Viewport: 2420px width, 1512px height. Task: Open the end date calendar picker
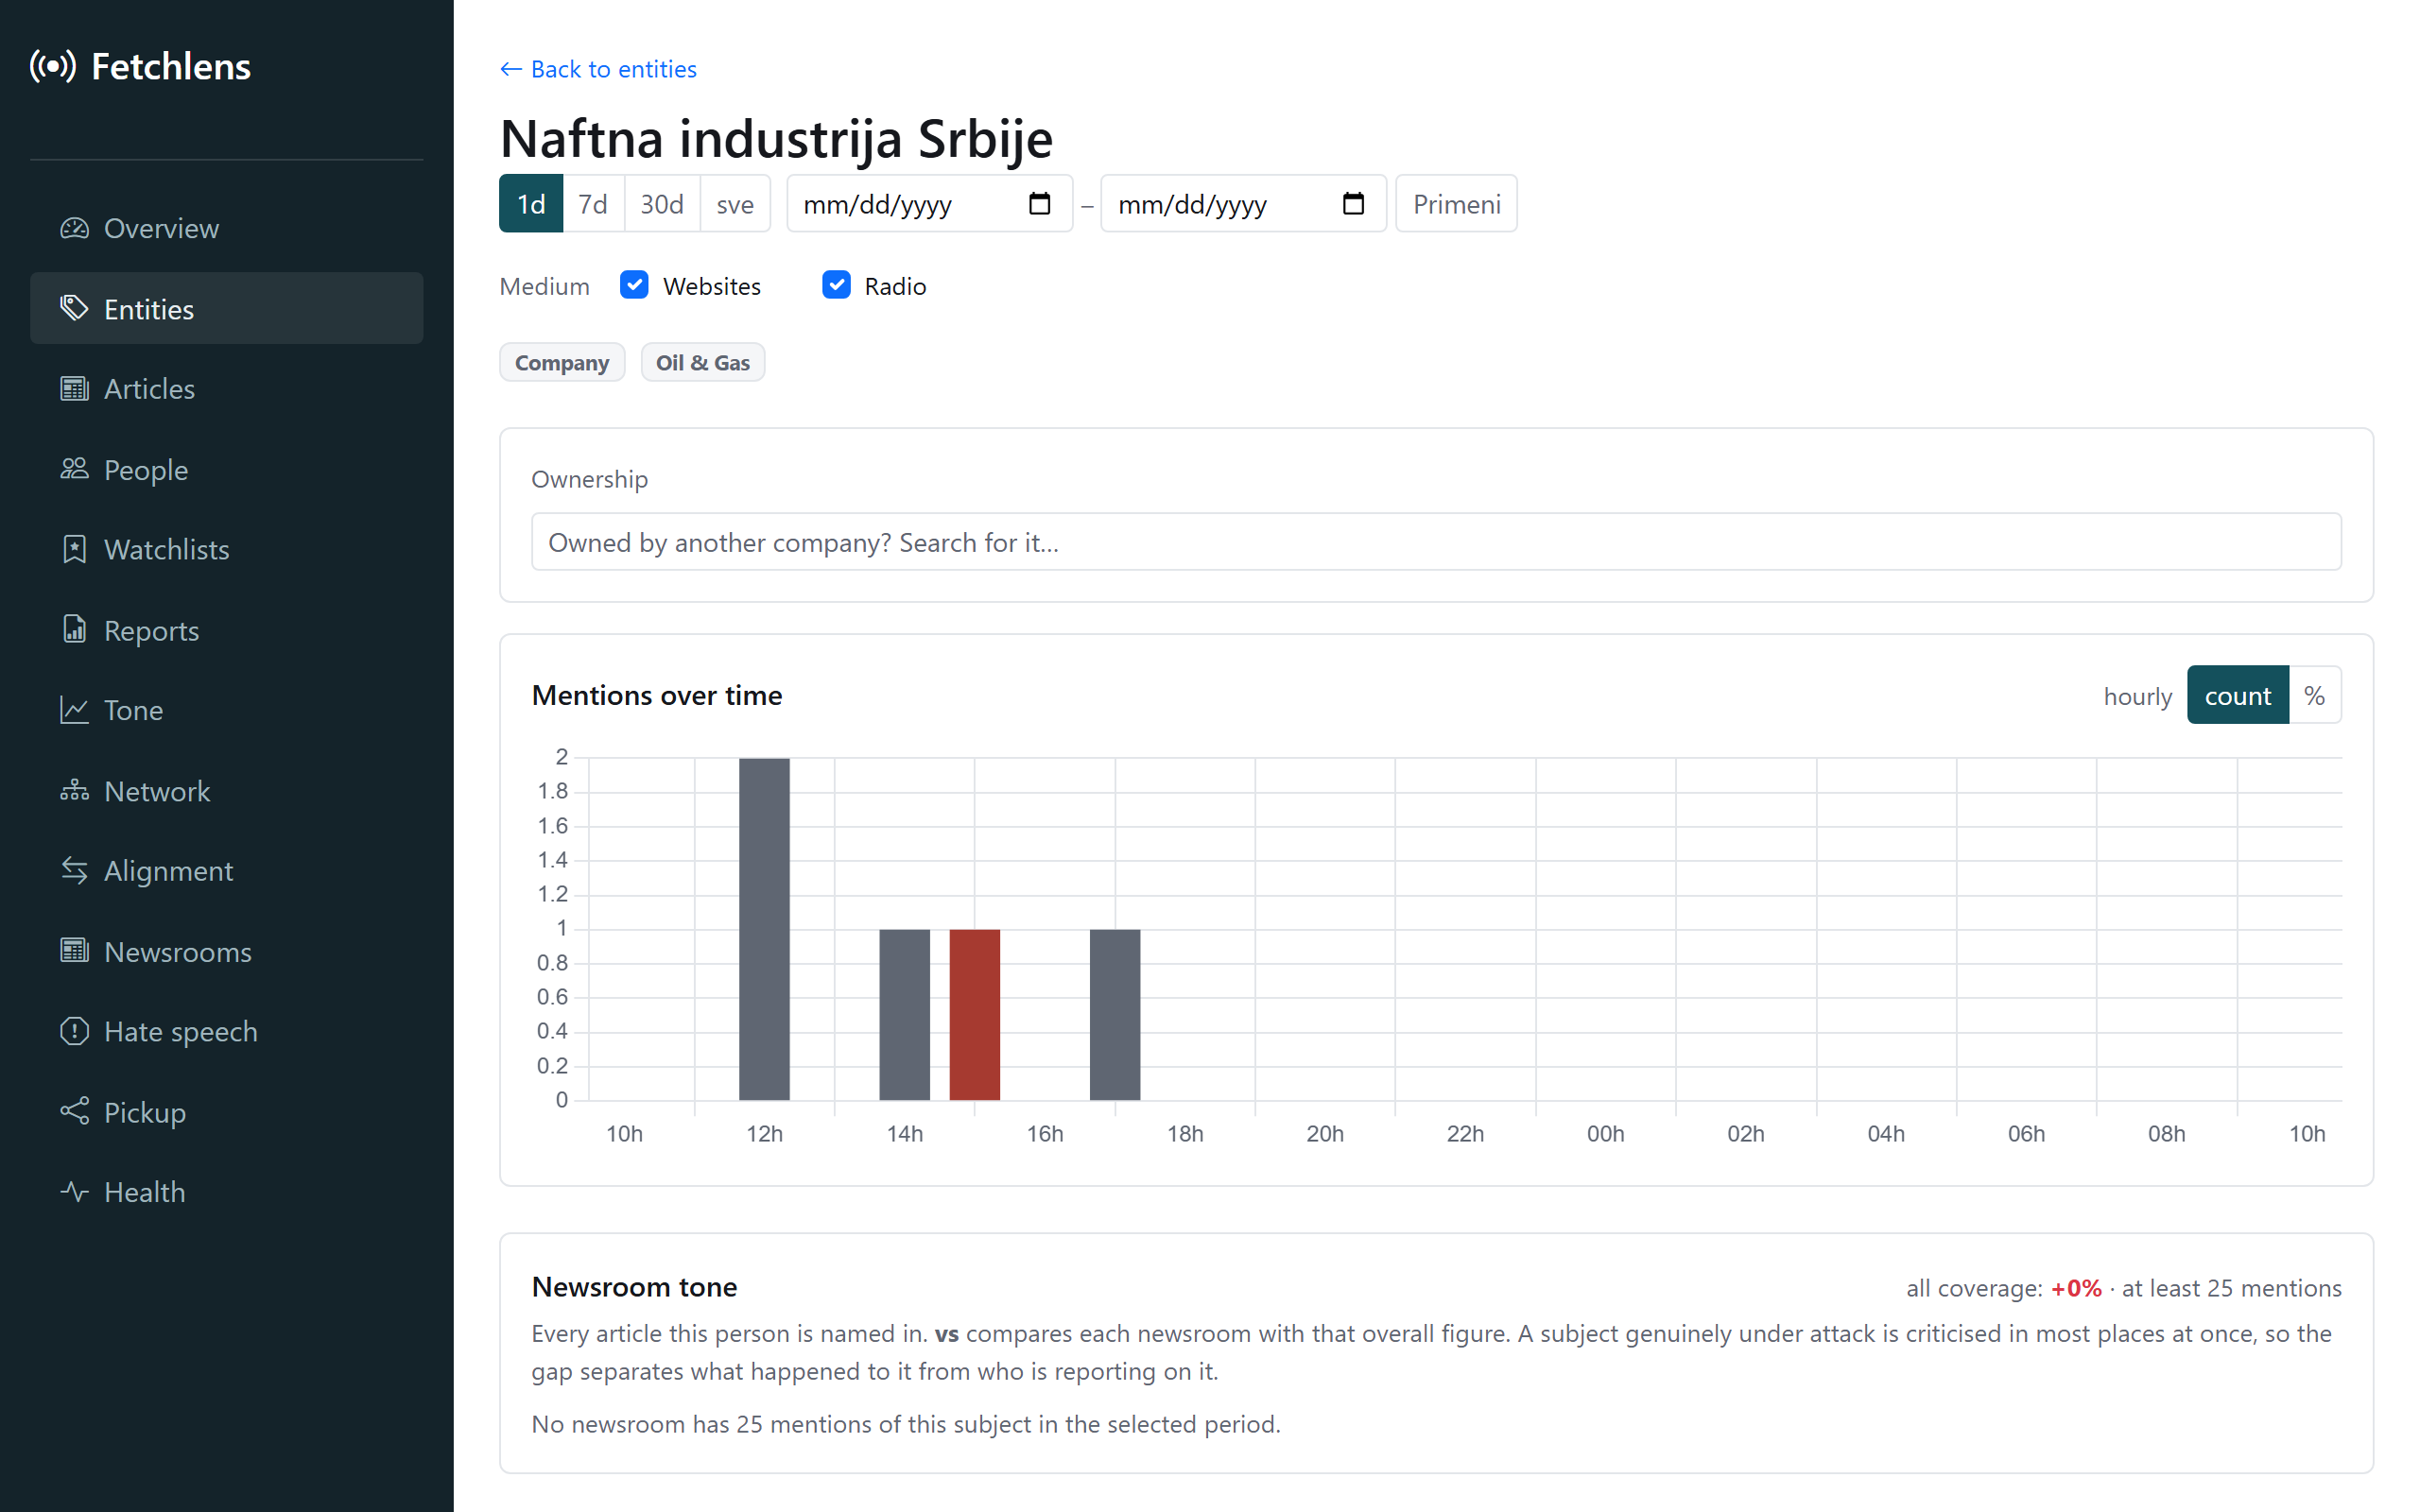(x=1354, y=204)
